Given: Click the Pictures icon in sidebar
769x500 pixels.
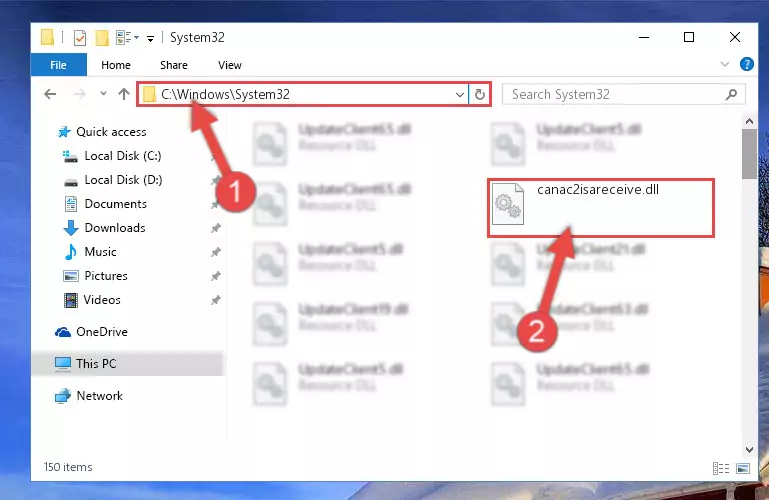Looking at the screenshot, I should (71, 276).
